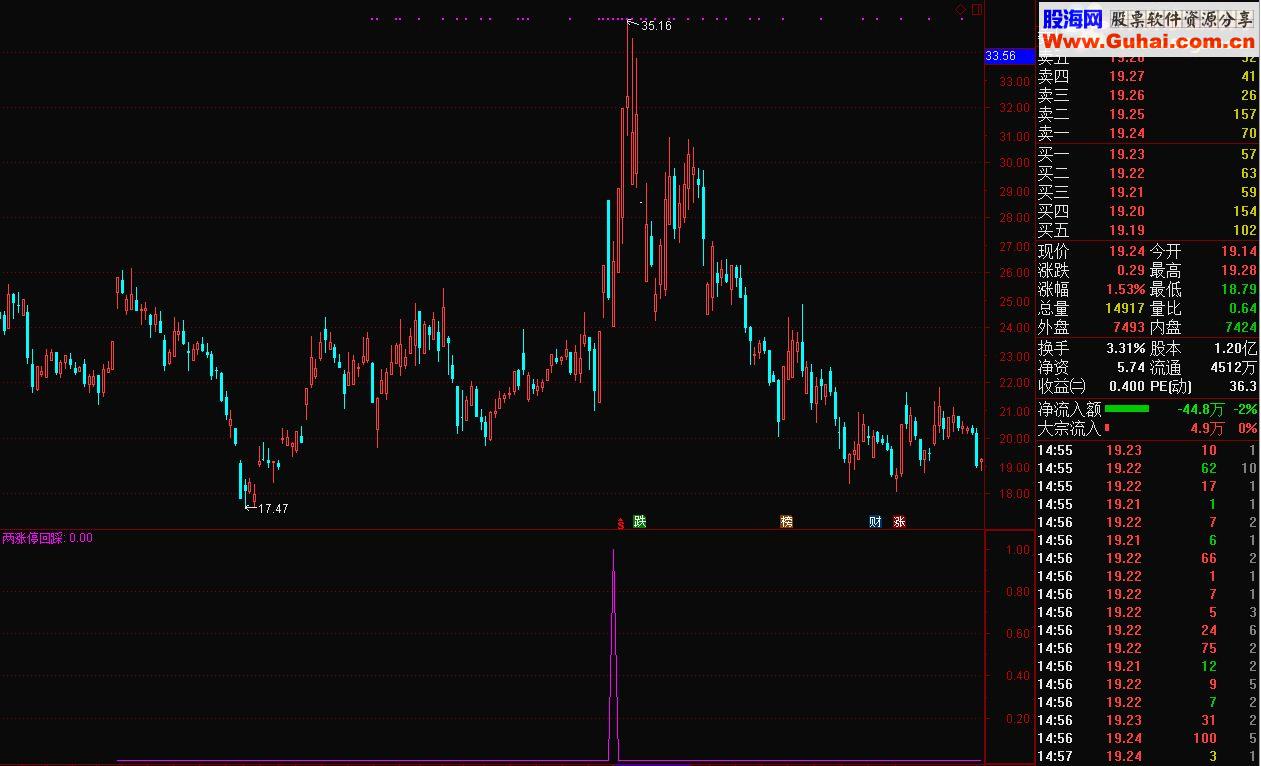Click the 大宗流入 amount 4.9万
1261x766 pixels.
coord(1206,428)
